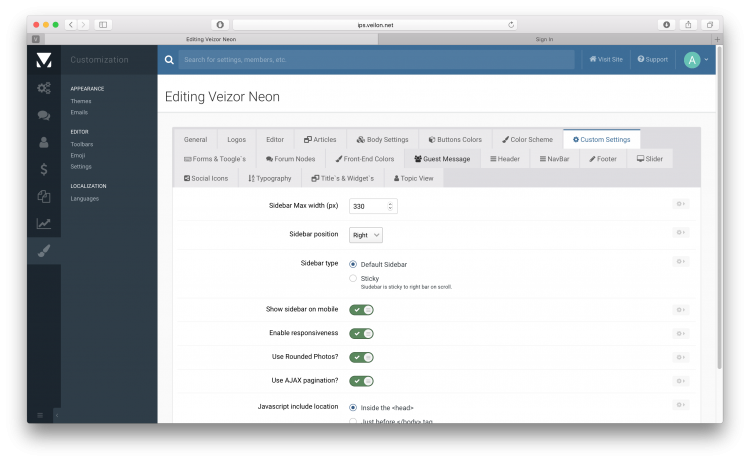
Task: Go forward with Safari forward arrow
Action: pyautogui.click(x=83, y=24)
